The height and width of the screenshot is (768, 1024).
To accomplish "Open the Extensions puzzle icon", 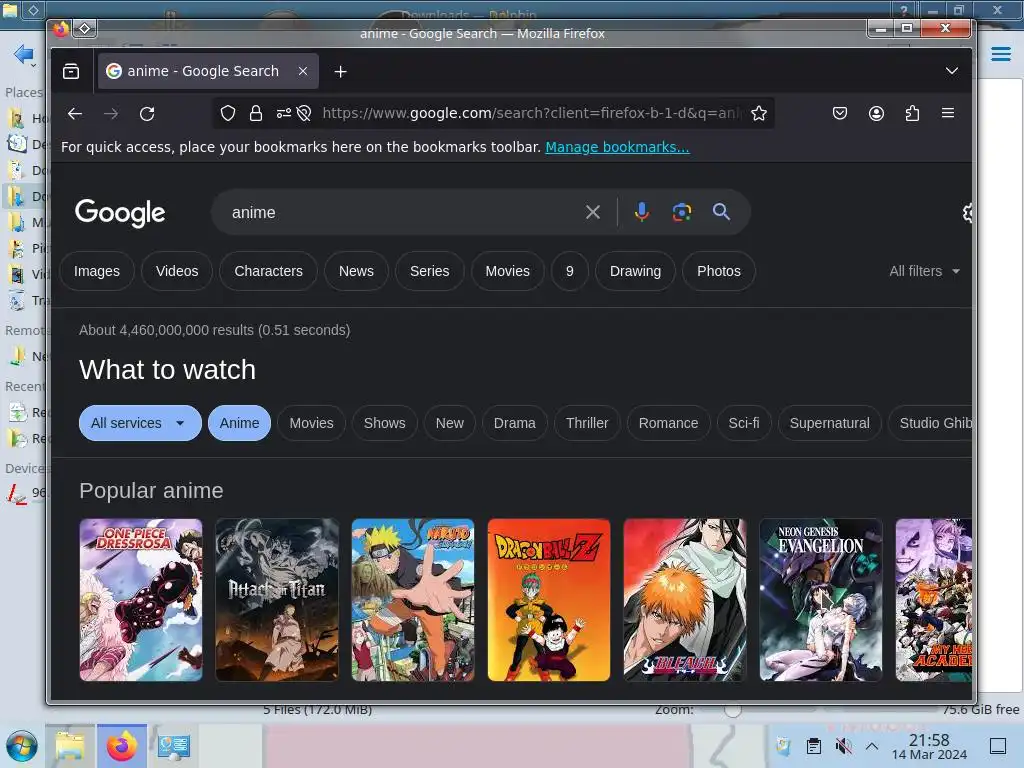I will coord(912,113).
